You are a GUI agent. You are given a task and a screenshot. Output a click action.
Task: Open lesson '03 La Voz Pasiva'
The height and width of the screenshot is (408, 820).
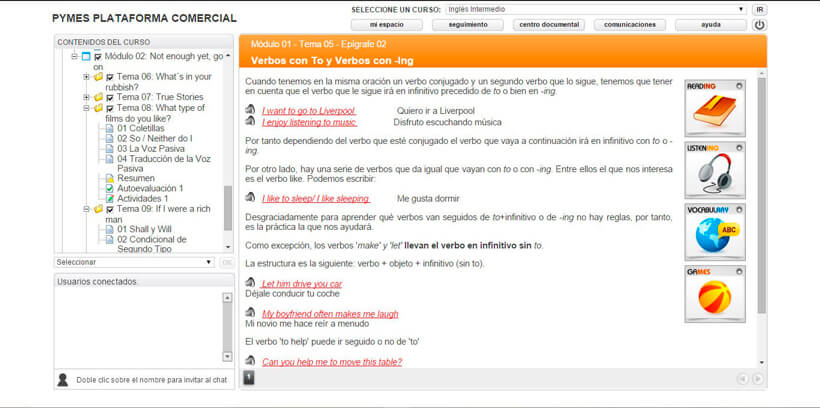click(151, 149)
